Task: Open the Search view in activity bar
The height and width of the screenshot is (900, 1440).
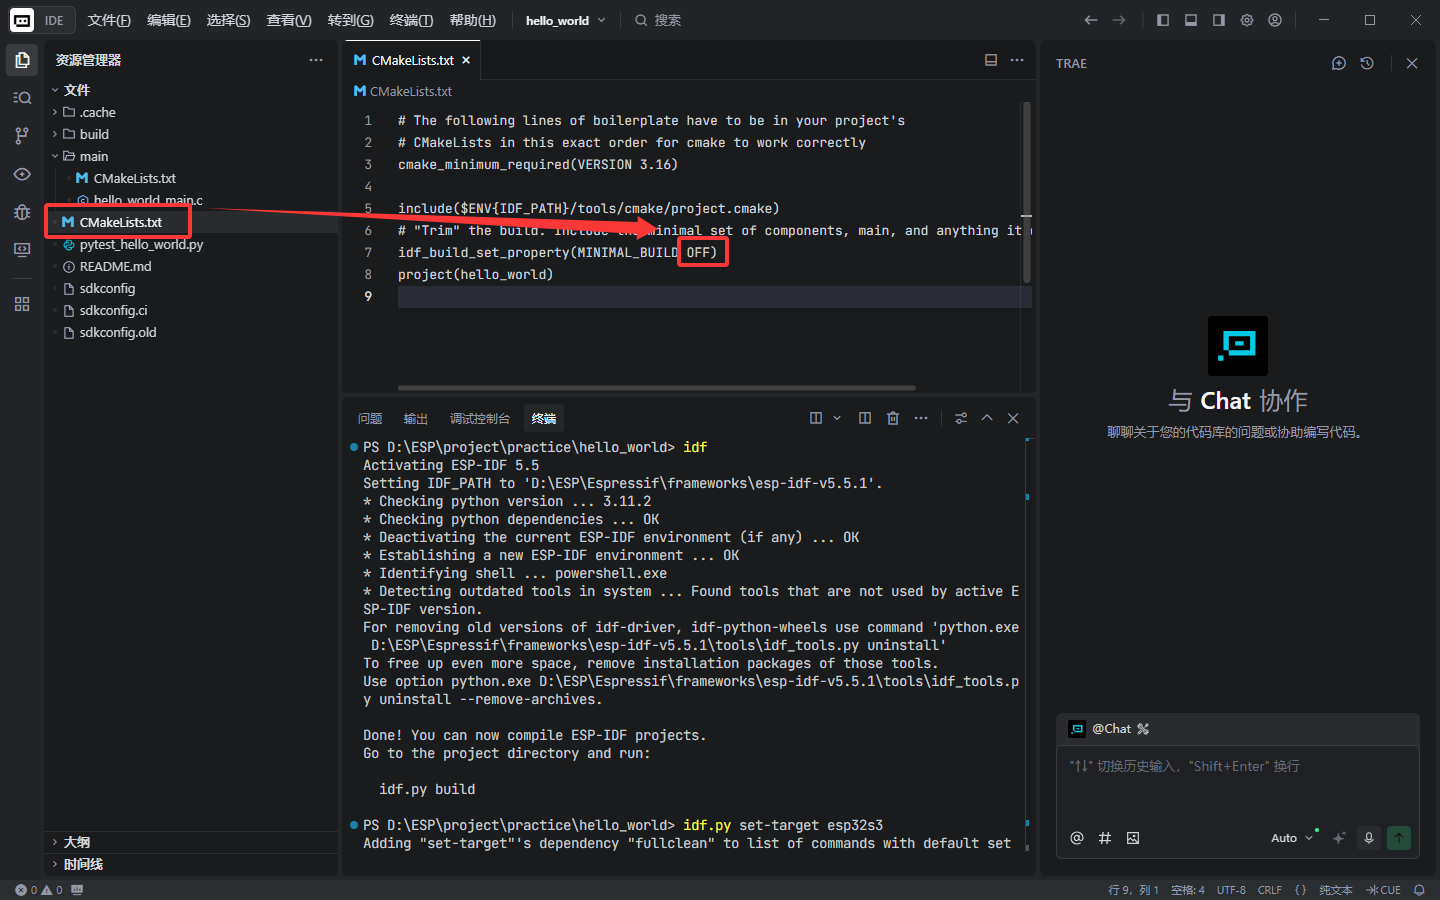Action: point(22,97)
